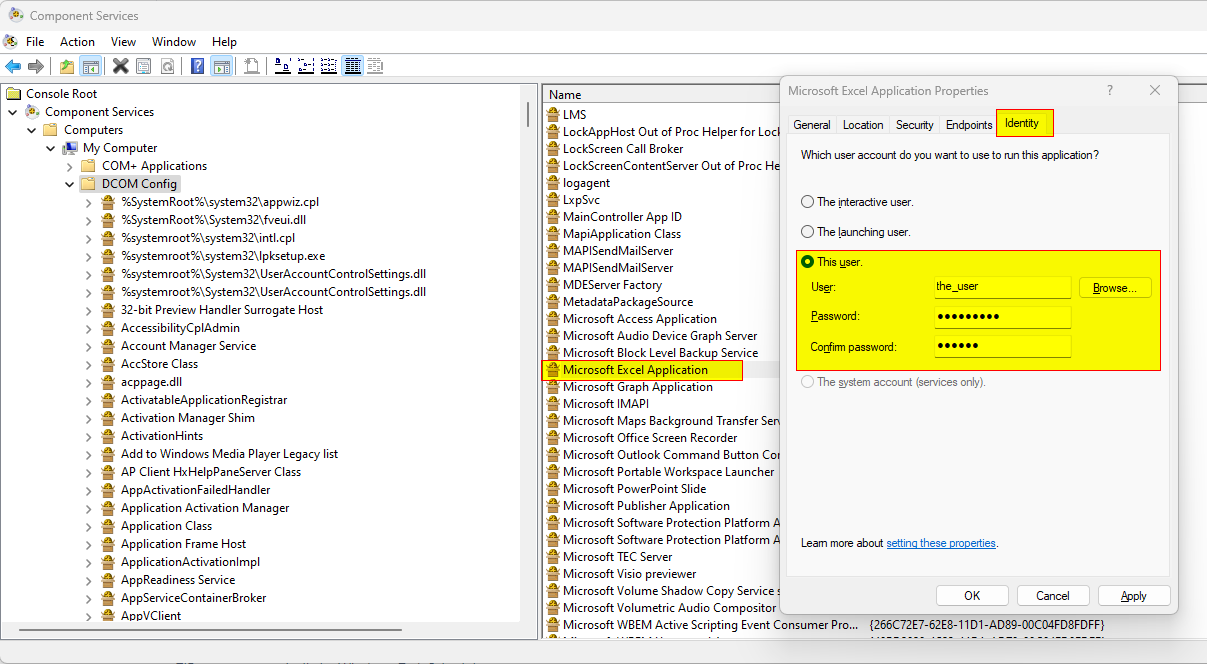Open the Action menu
1207x664 pixels.
tap(77, 42)
